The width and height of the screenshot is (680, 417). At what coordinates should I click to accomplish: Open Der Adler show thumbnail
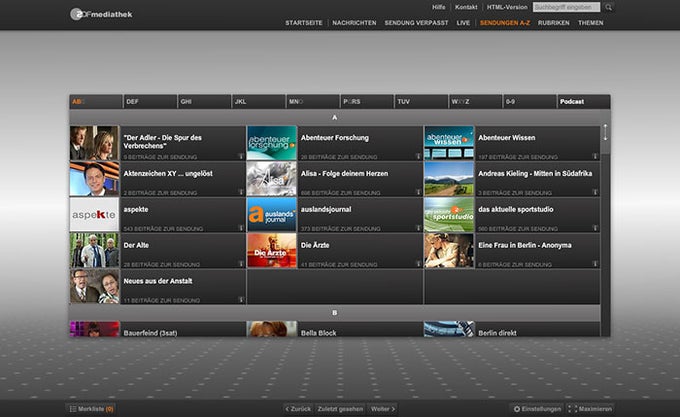(94, 143)
